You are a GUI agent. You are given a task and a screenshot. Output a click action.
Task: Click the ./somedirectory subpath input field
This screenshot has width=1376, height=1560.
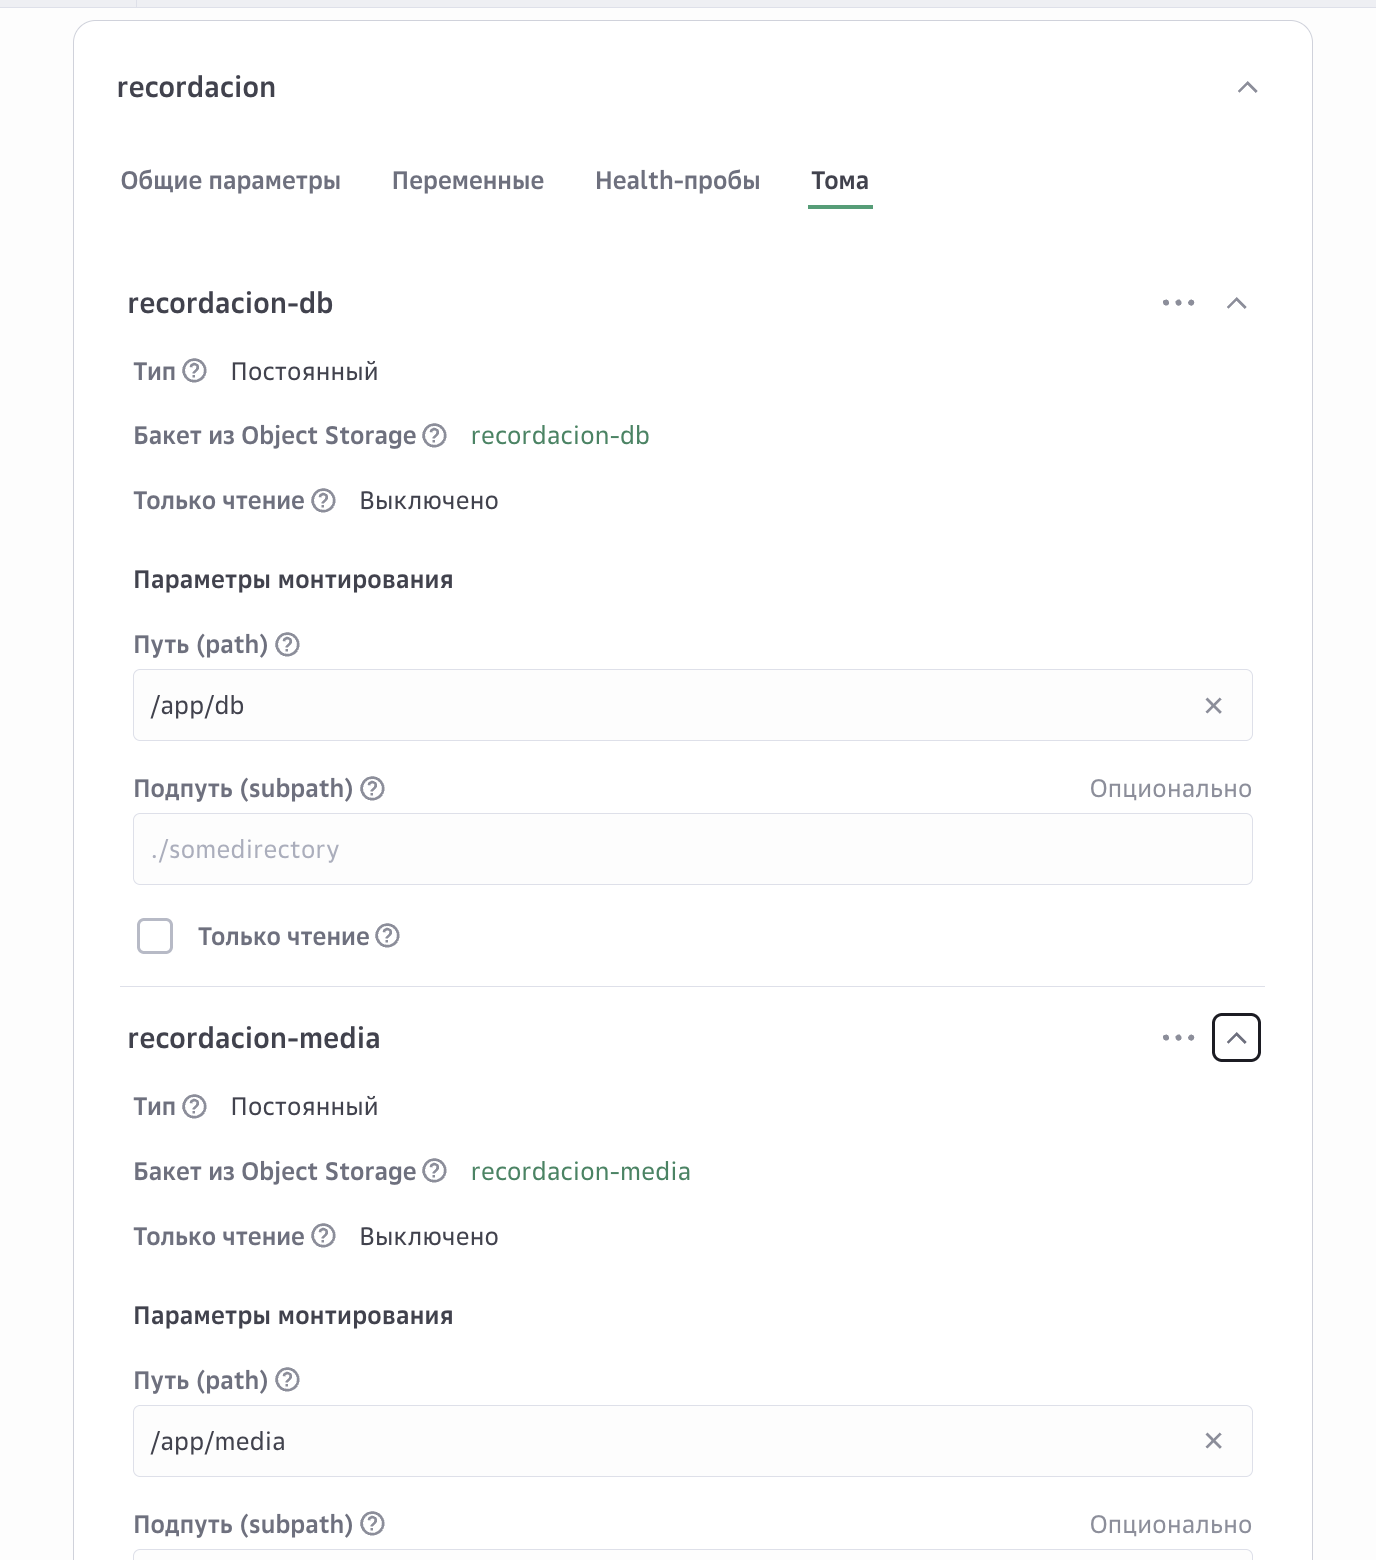point(692,849)
